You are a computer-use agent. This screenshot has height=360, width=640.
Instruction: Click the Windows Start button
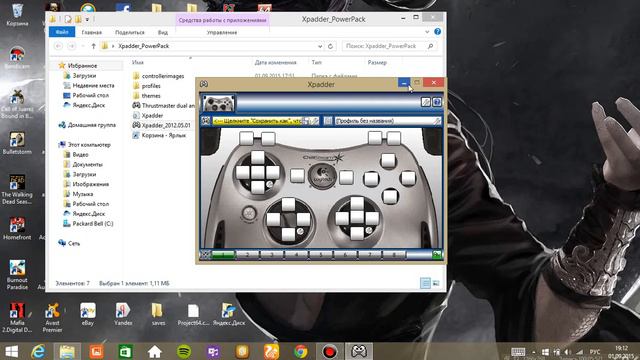pyautogui.click(x=11, y=351)
